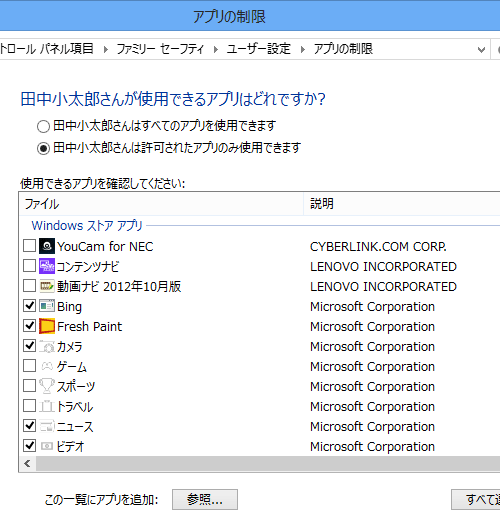Select the スポーツ row name
Image resolution: width=500 pixels, height=530 pixels.
[x=76, y=386]
